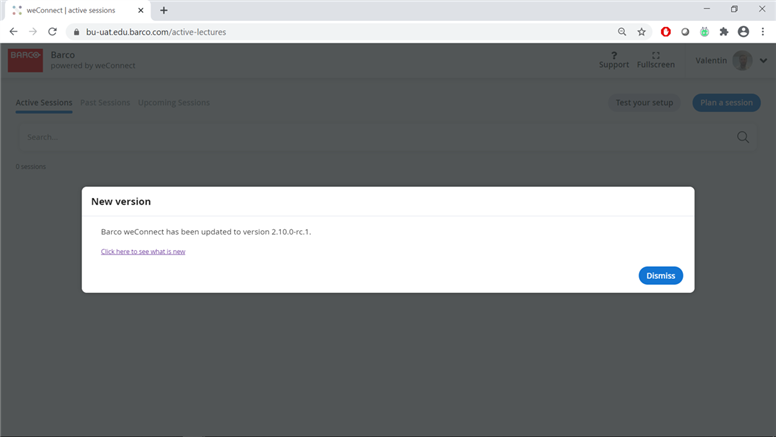
Task: Click the padlock site info icon
Action: coord(76,32)
